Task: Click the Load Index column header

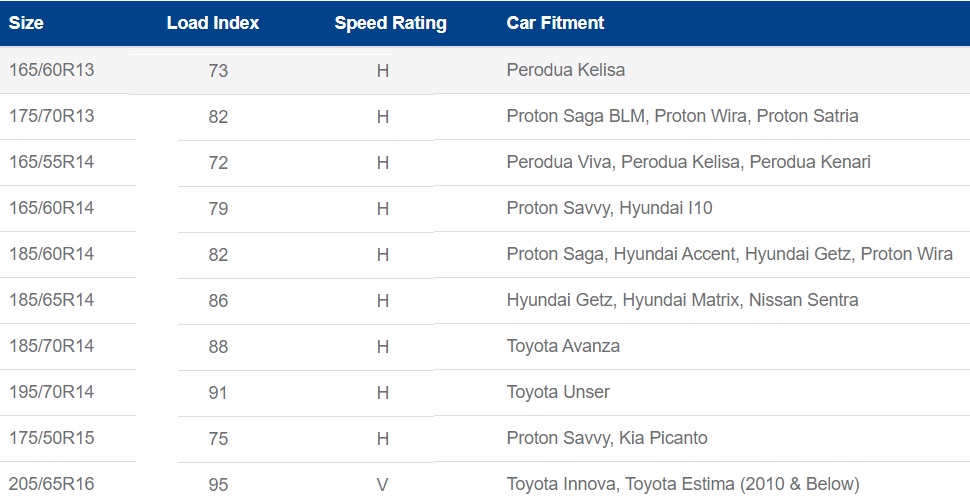Action: pyautogui.click(x=212, y=23)
